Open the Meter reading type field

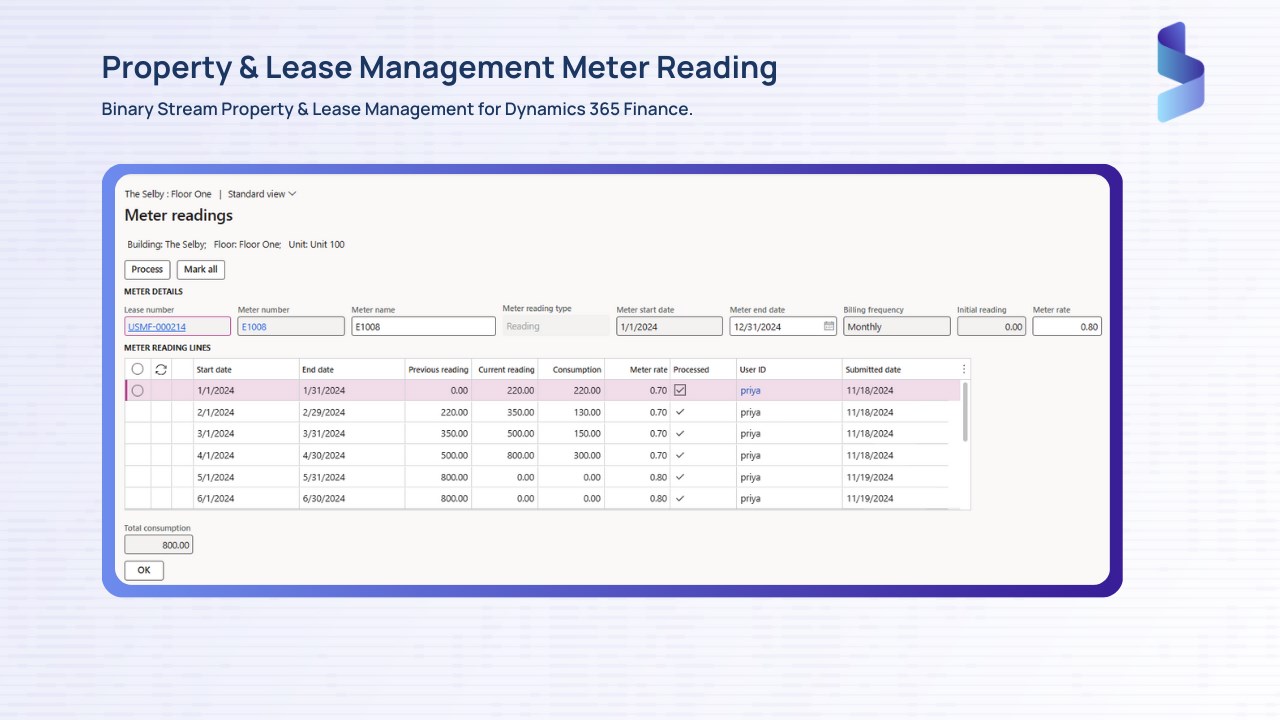[555, 326]
